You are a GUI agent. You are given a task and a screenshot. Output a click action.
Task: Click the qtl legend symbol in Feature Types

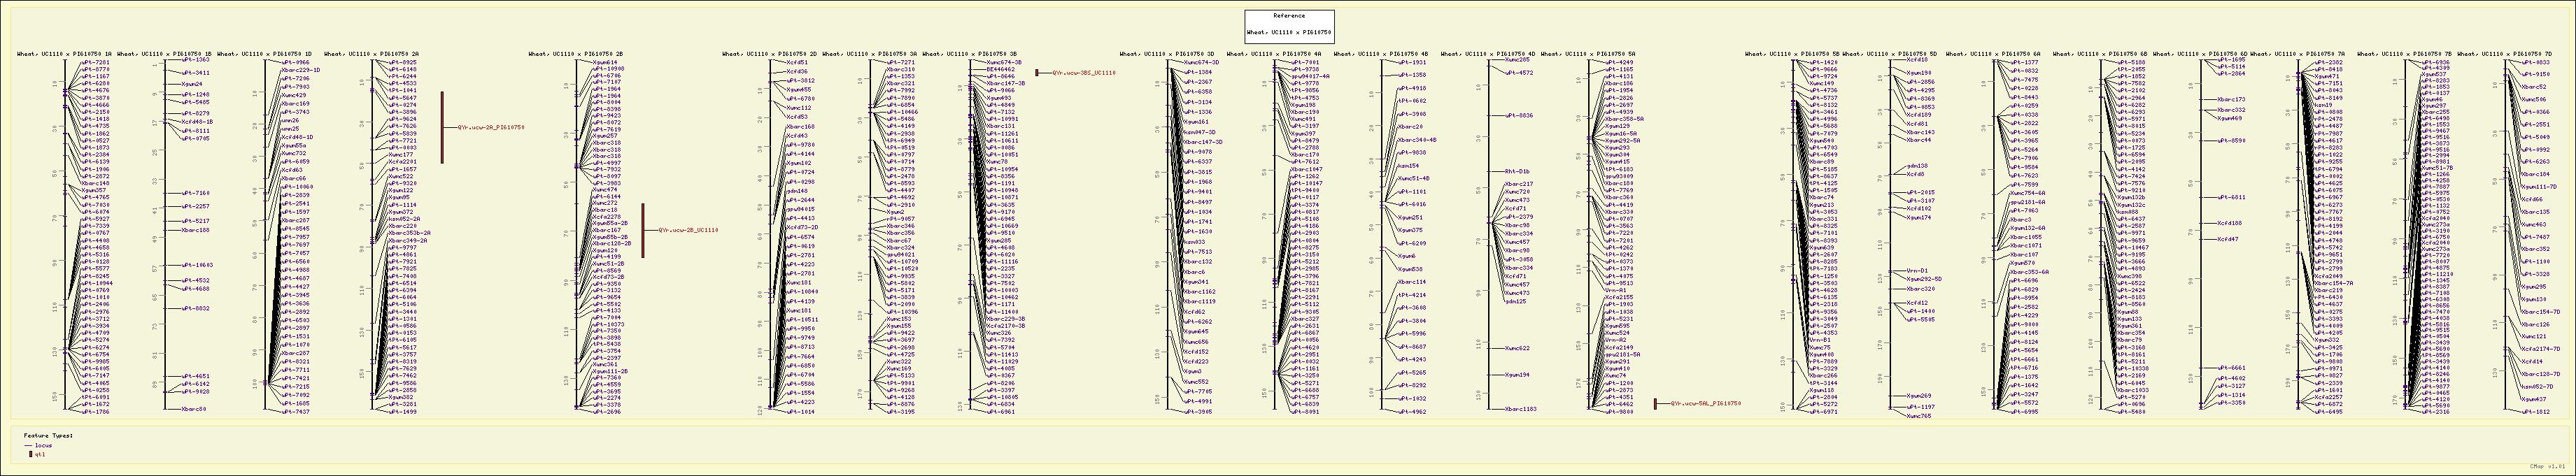click(x=30, y=454)
